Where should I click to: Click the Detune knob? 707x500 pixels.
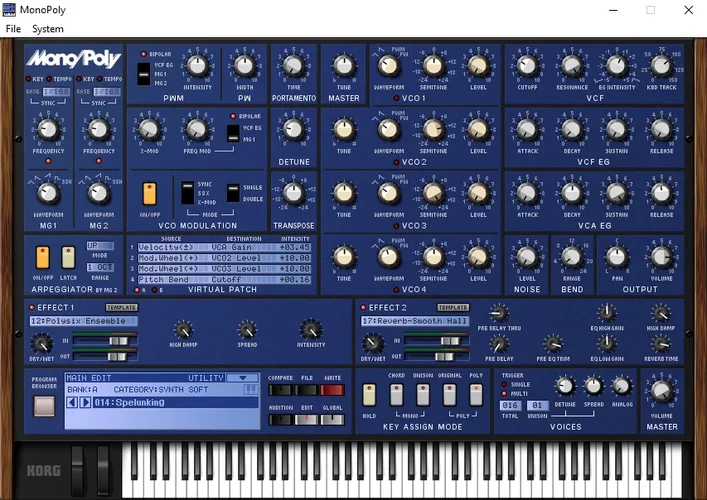(x=294, y=130)
